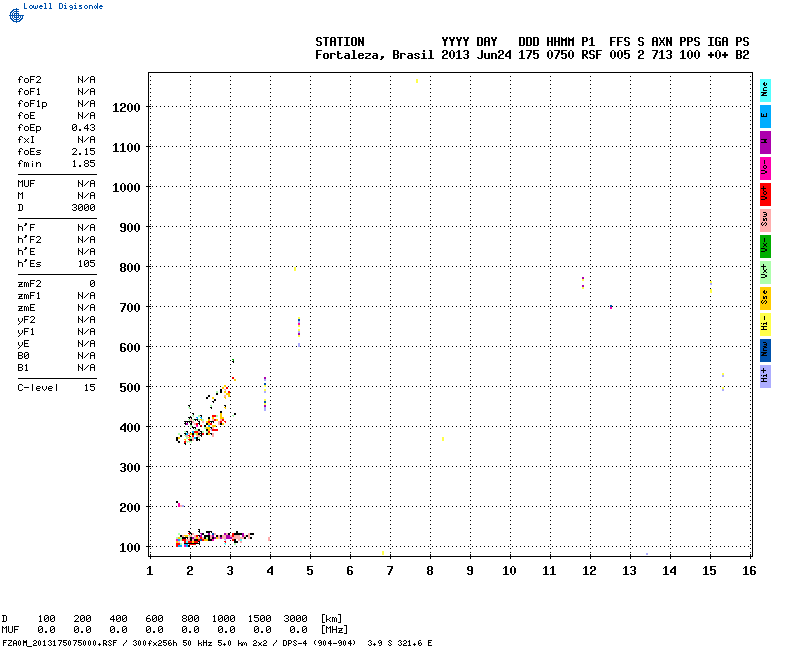Choose the dark green Vx- legend swatch
Viewport: 800px width, 650px height.
tap(765, 246)
